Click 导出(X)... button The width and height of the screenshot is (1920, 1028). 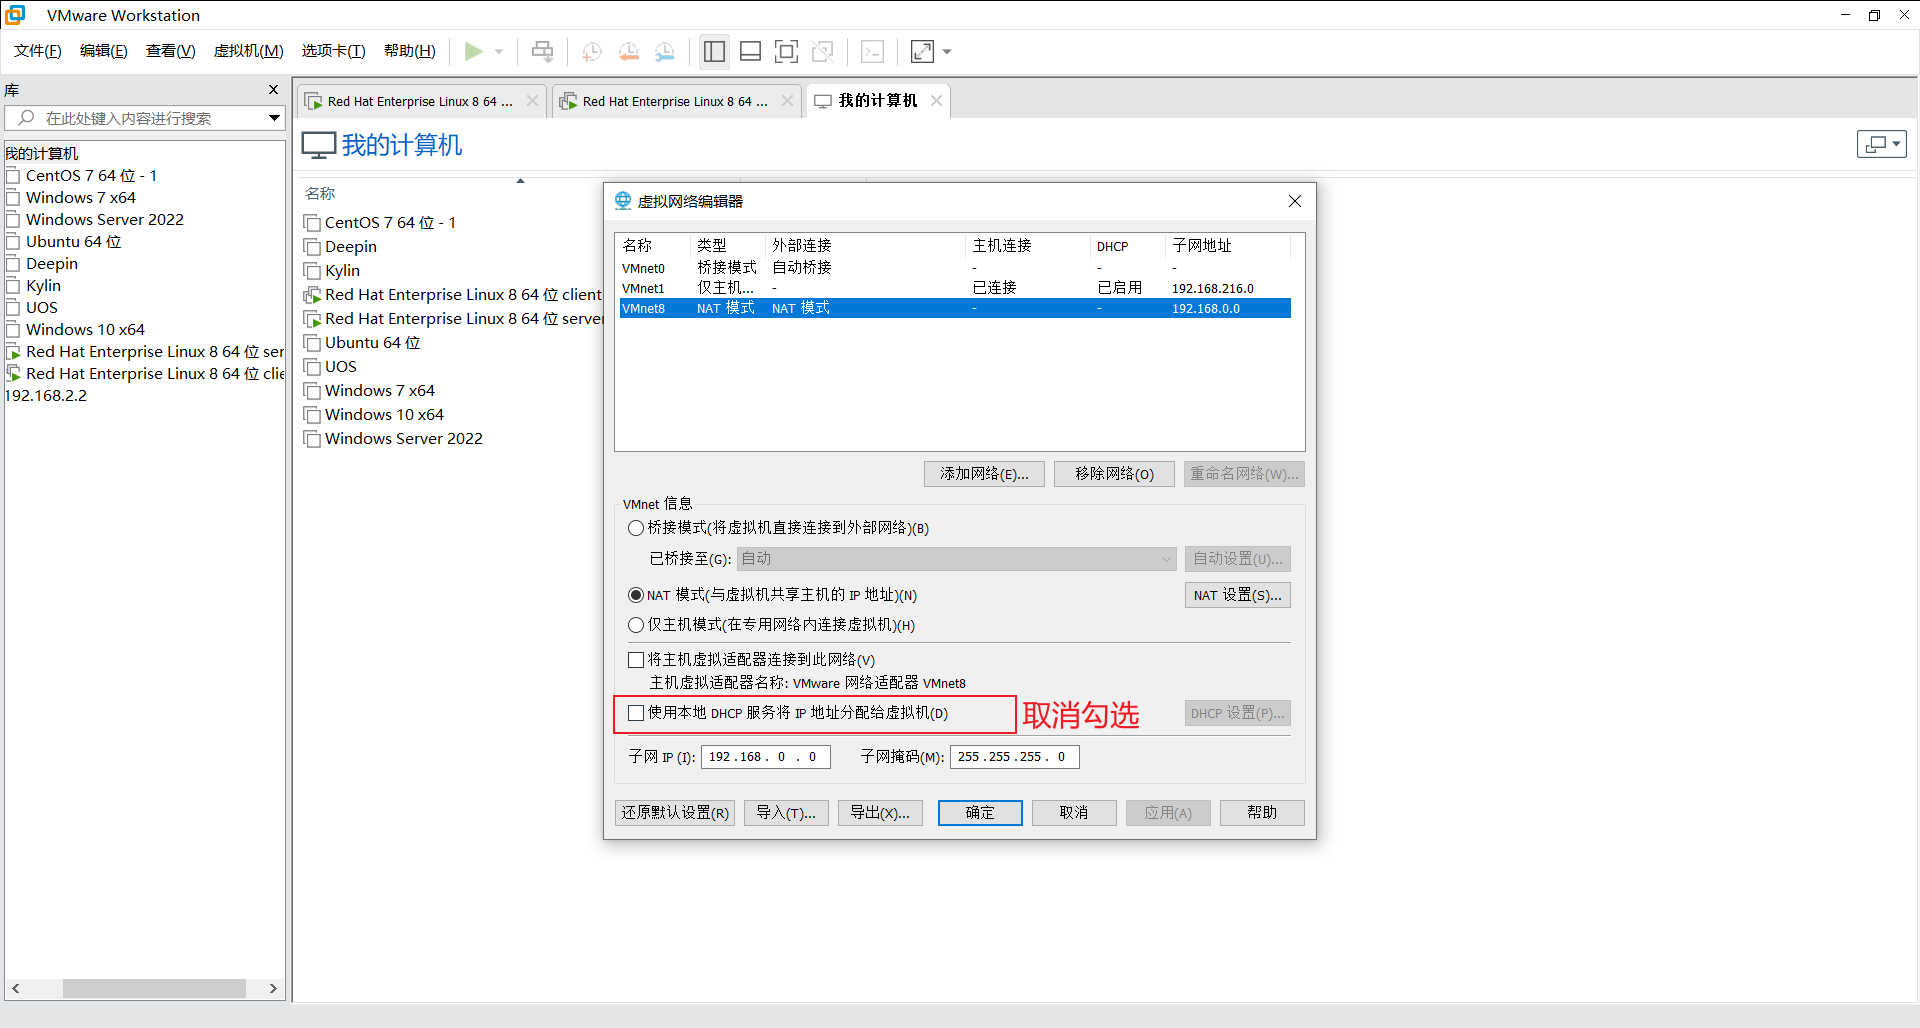click(x=880, y=813)
